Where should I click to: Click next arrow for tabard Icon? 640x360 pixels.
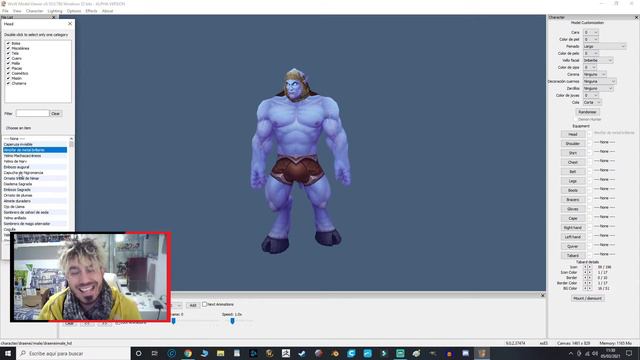click(589, 267)
